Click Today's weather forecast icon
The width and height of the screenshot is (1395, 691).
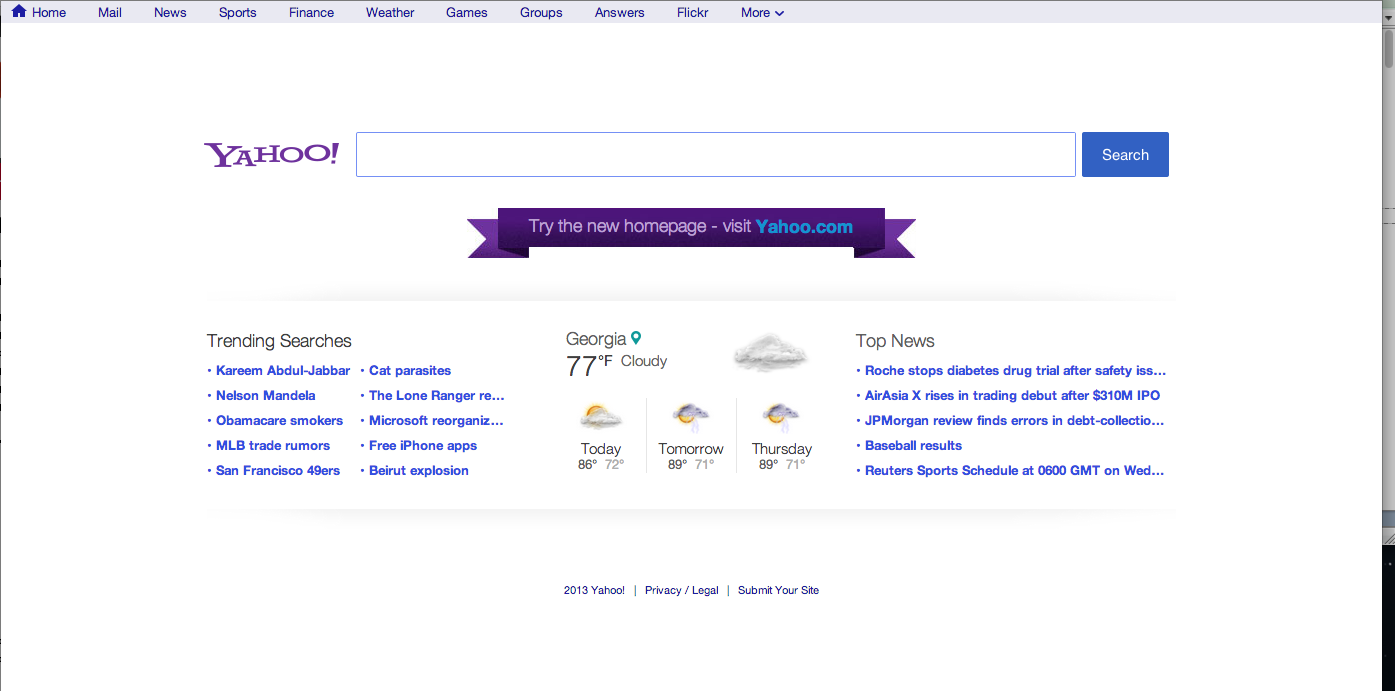click(601, 417)
